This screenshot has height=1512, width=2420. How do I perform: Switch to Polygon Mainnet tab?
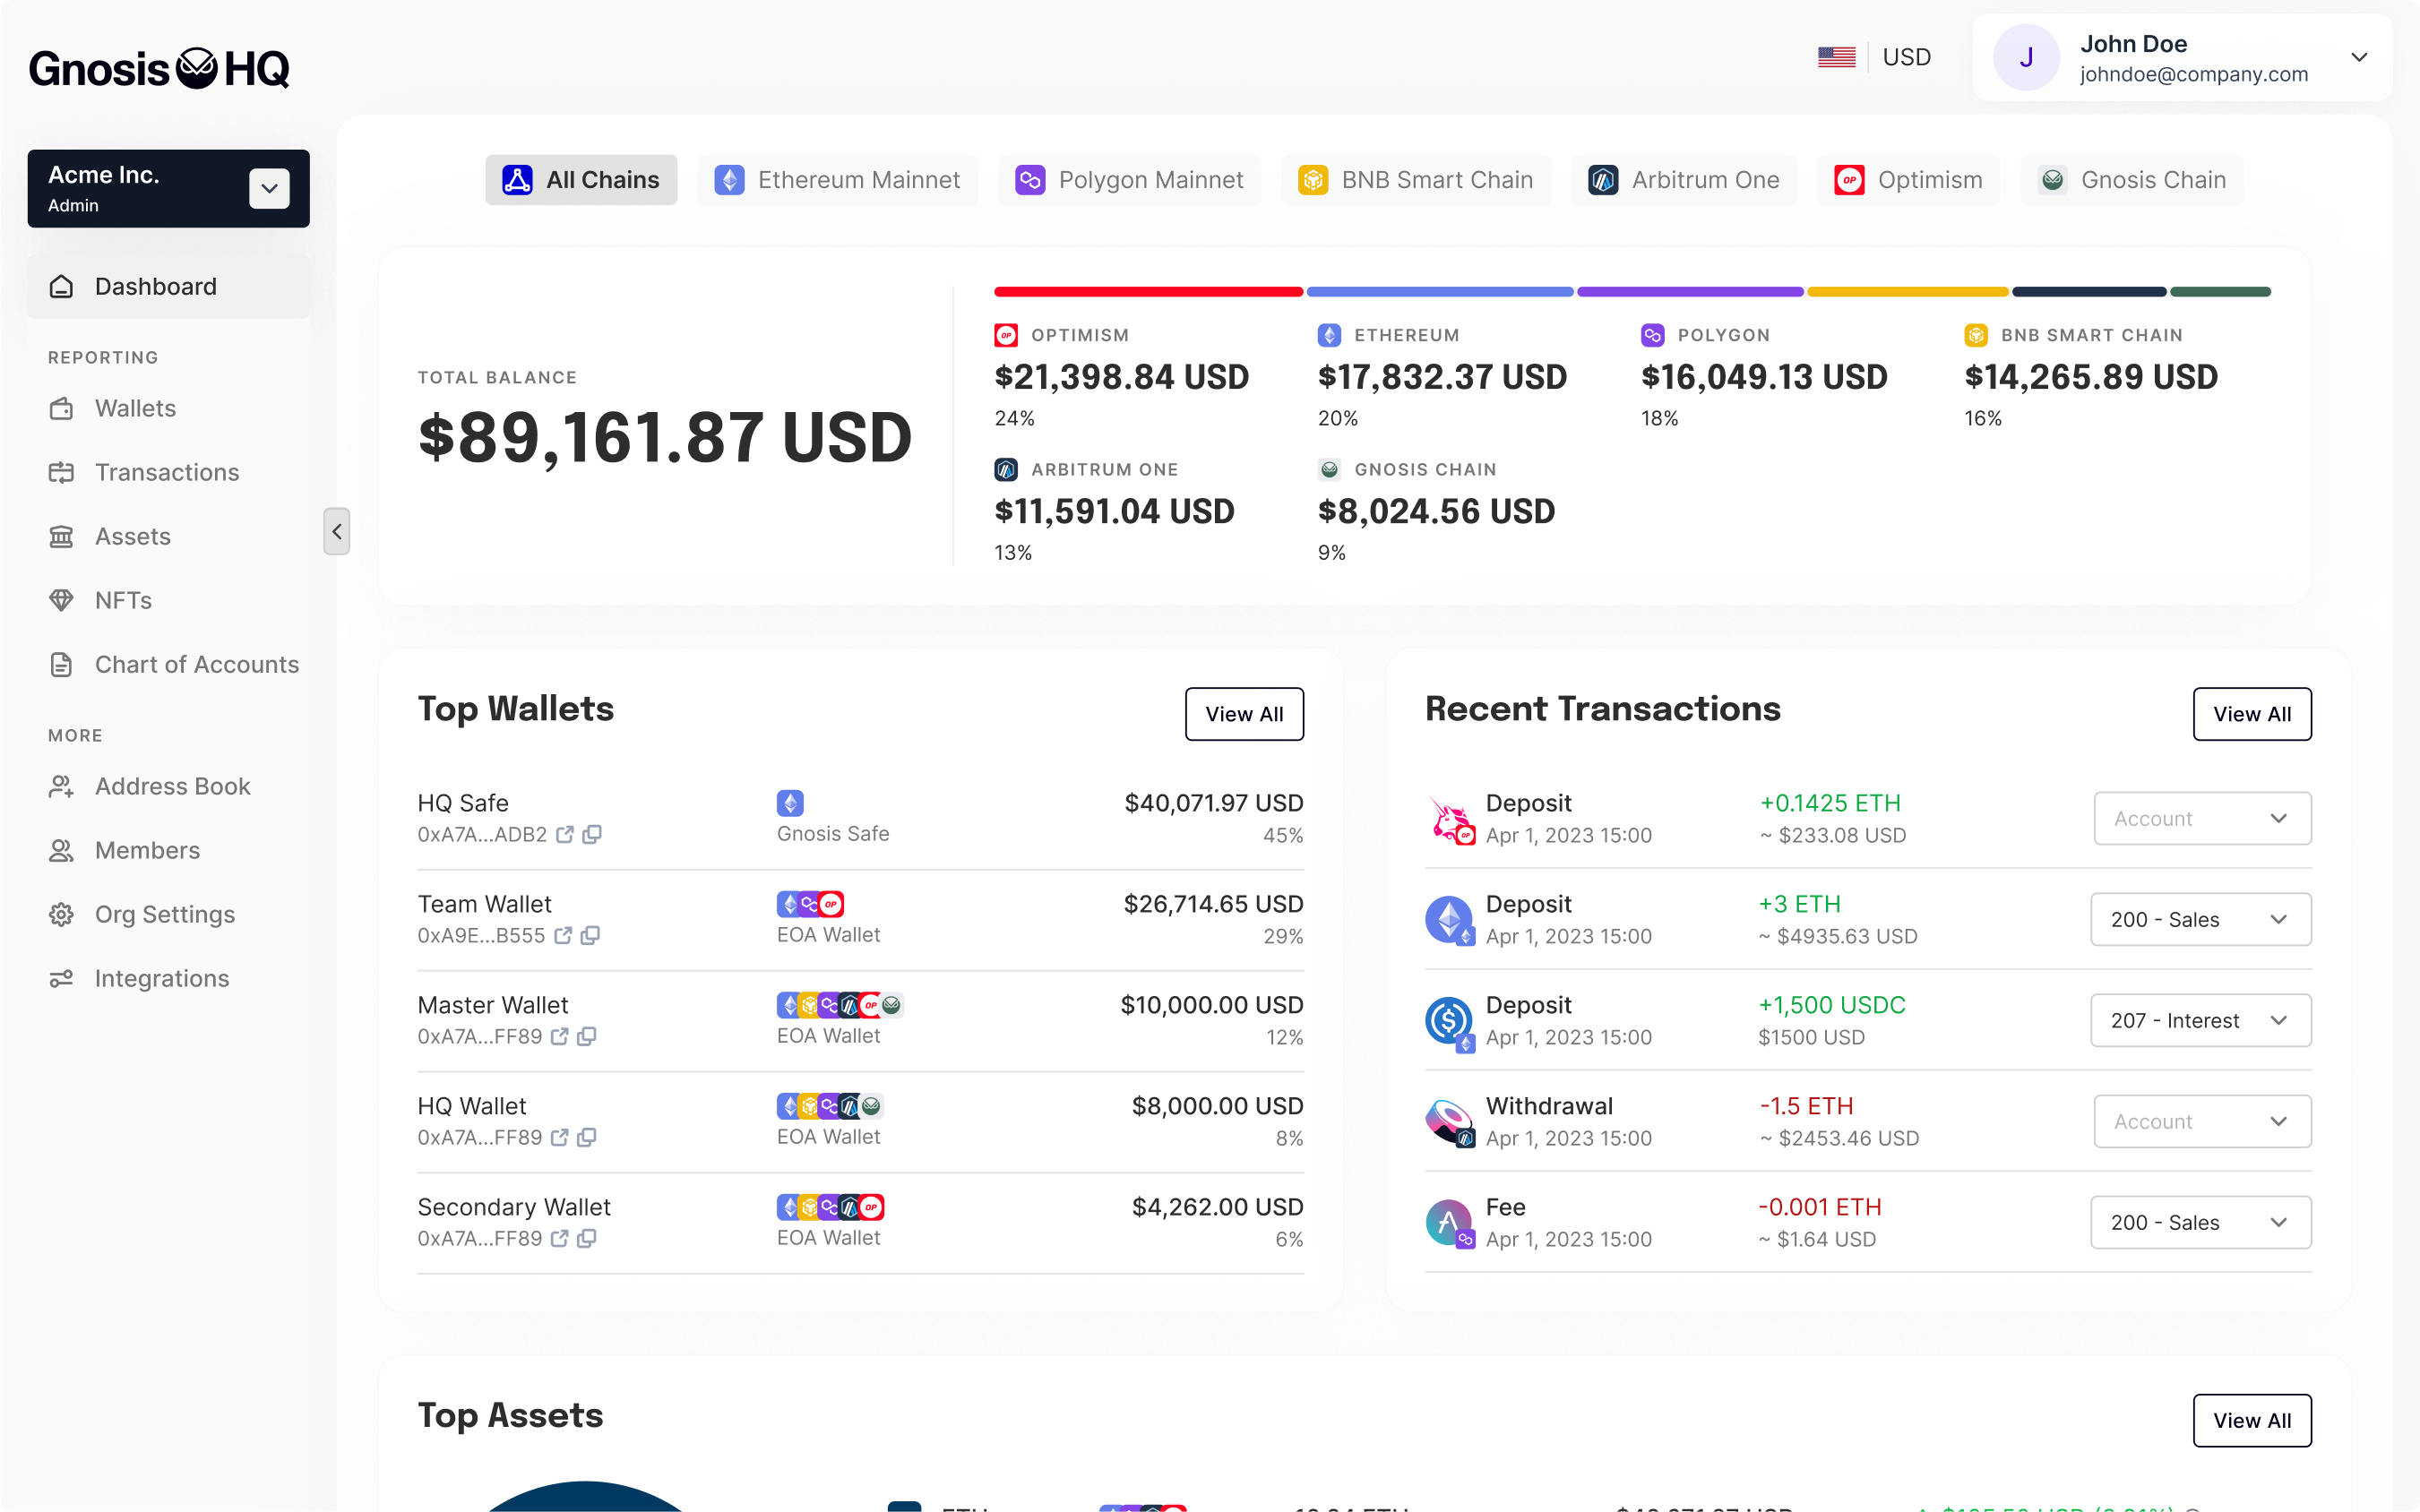pos(1129,180)
